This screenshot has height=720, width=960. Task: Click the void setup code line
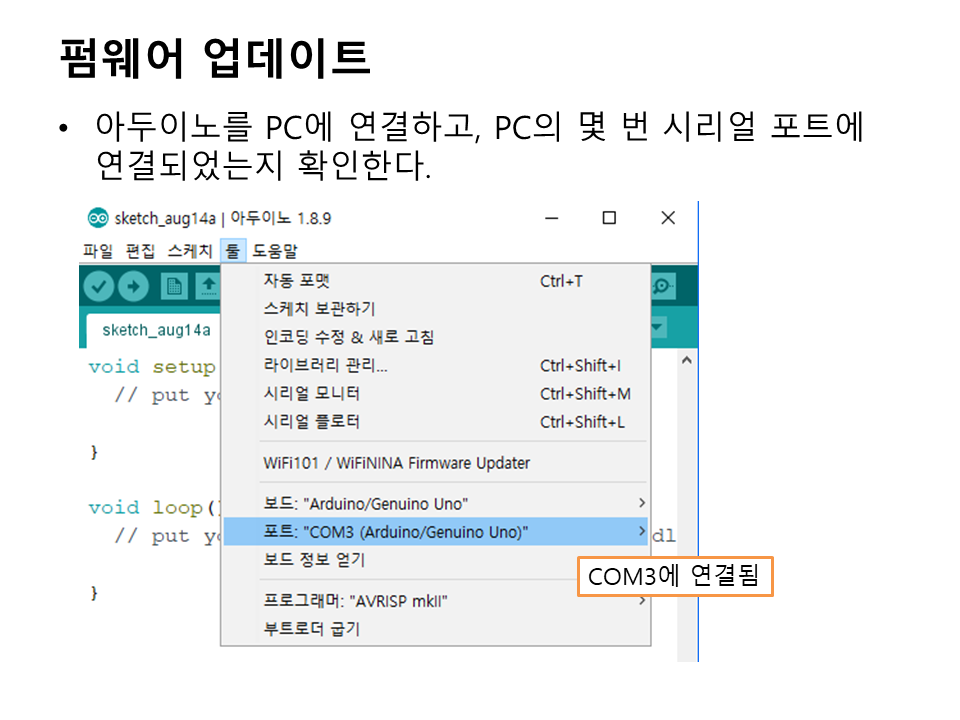click(152, 367)
